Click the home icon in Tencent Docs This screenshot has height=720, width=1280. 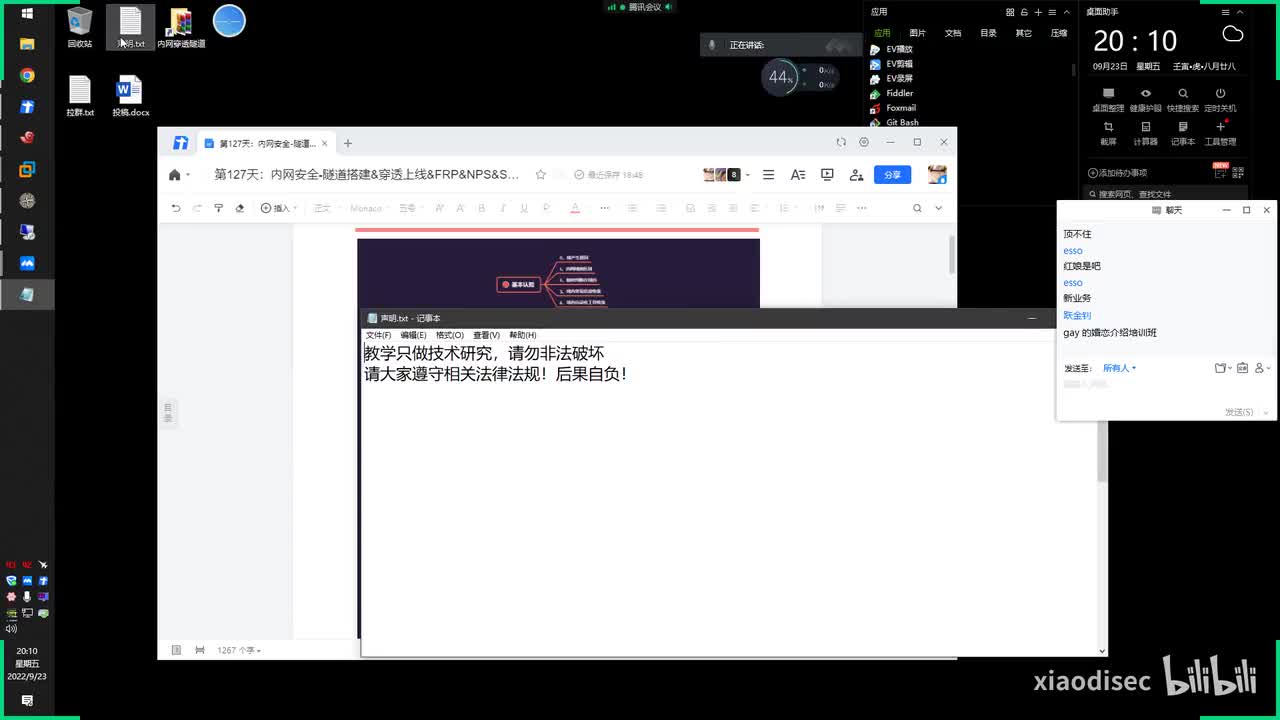(175, 175)
